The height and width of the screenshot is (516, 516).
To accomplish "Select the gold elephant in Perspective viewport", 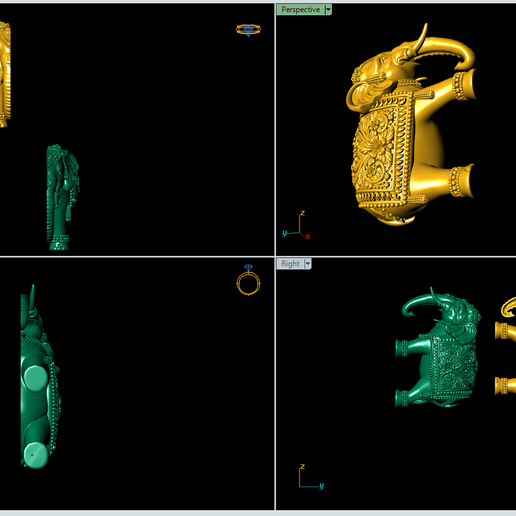I will [412, 125].
